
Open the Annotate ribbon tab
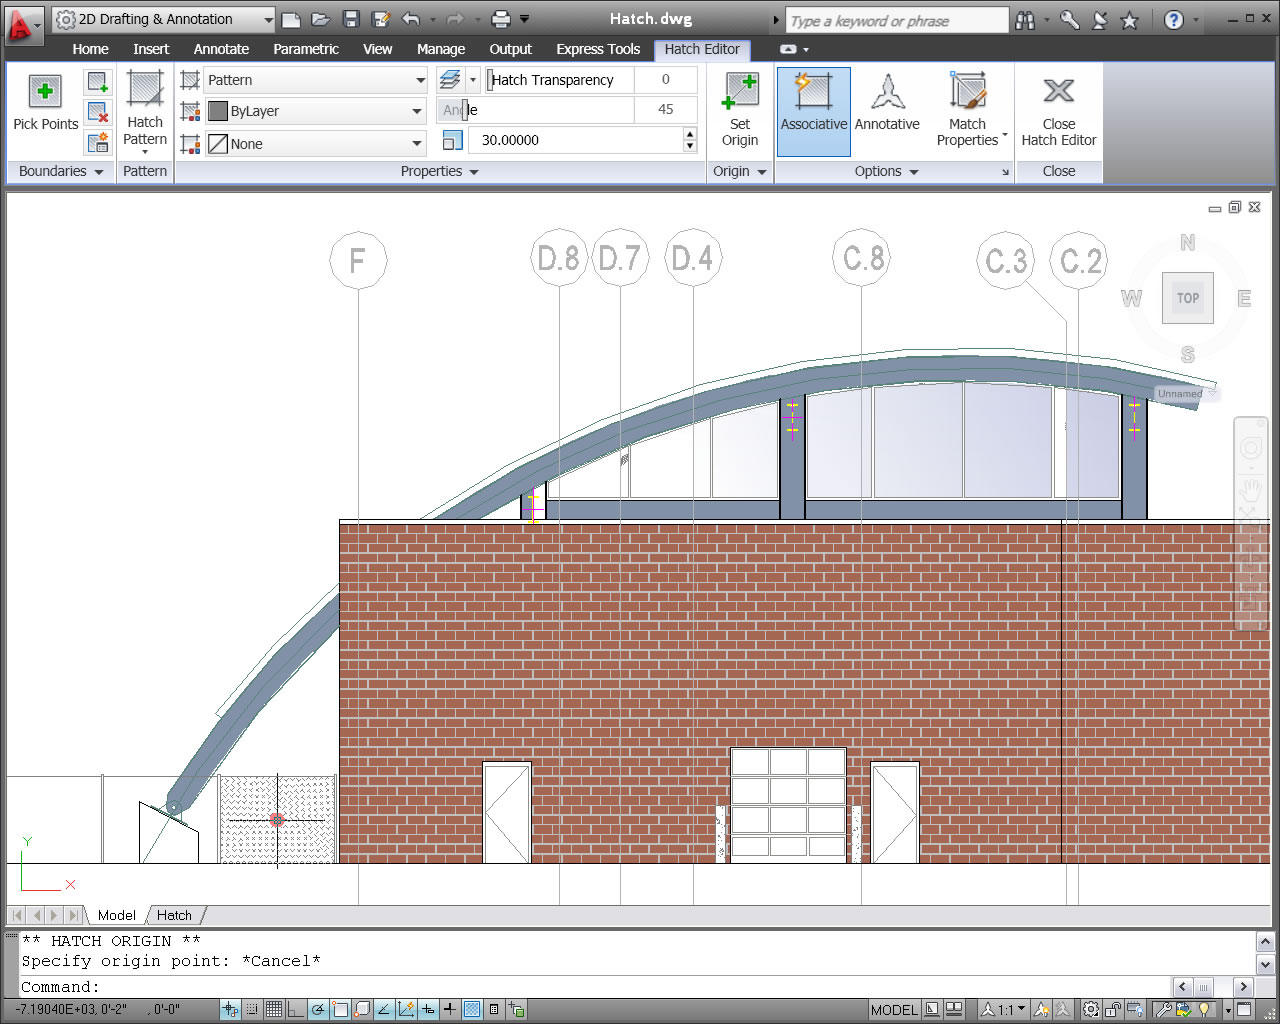221,49
